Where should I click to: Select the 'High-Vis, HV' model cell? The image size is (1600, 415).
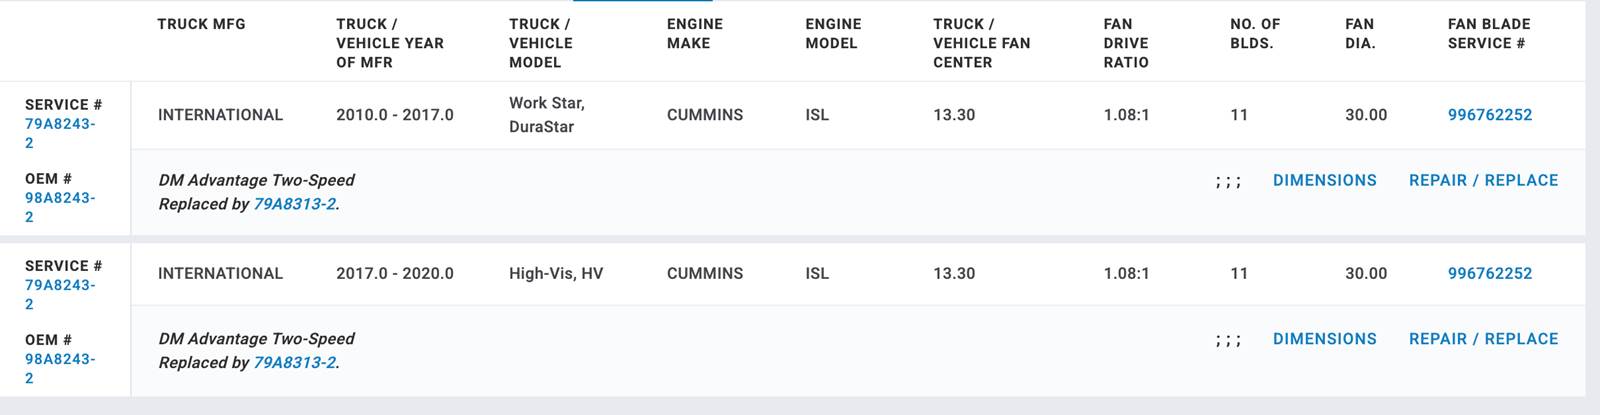[x=555, y=273]
